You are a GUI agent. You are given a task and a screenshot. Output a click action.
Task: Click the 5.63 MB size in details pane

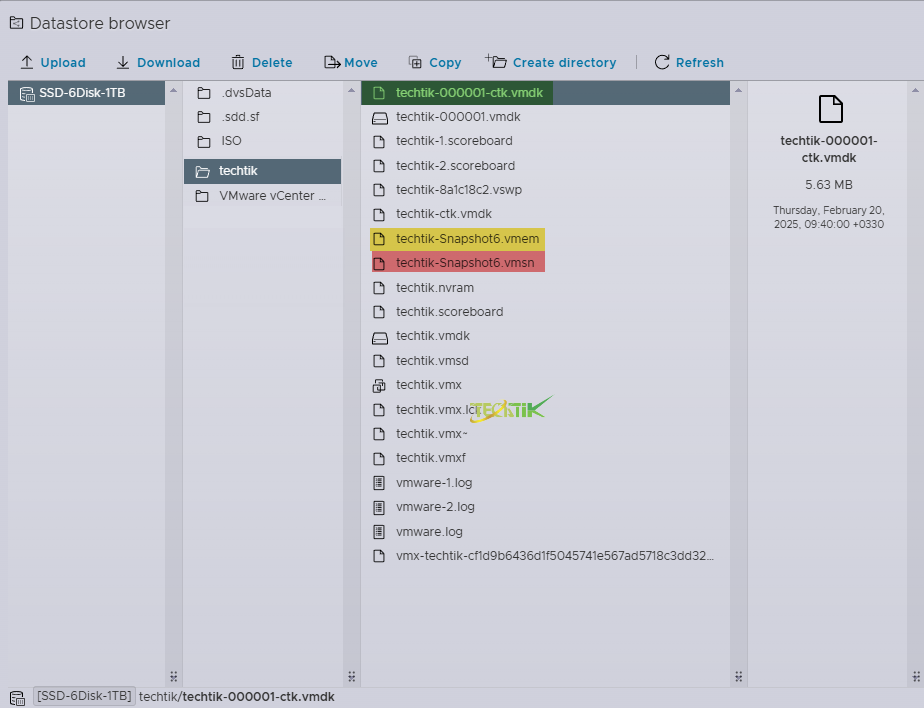tap(829, 185)
